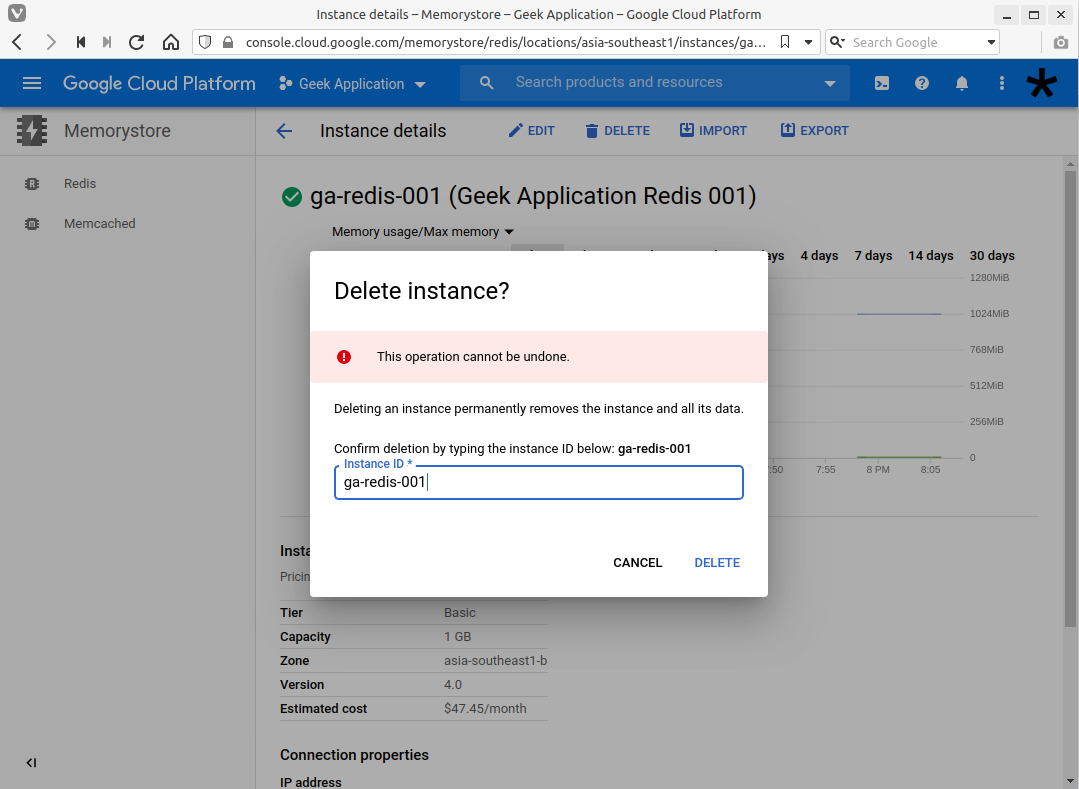The height and width of the screenshot is (789, 1079).
Task: Click the more options three-dot icon
Action: click(x=1001, y=83)
